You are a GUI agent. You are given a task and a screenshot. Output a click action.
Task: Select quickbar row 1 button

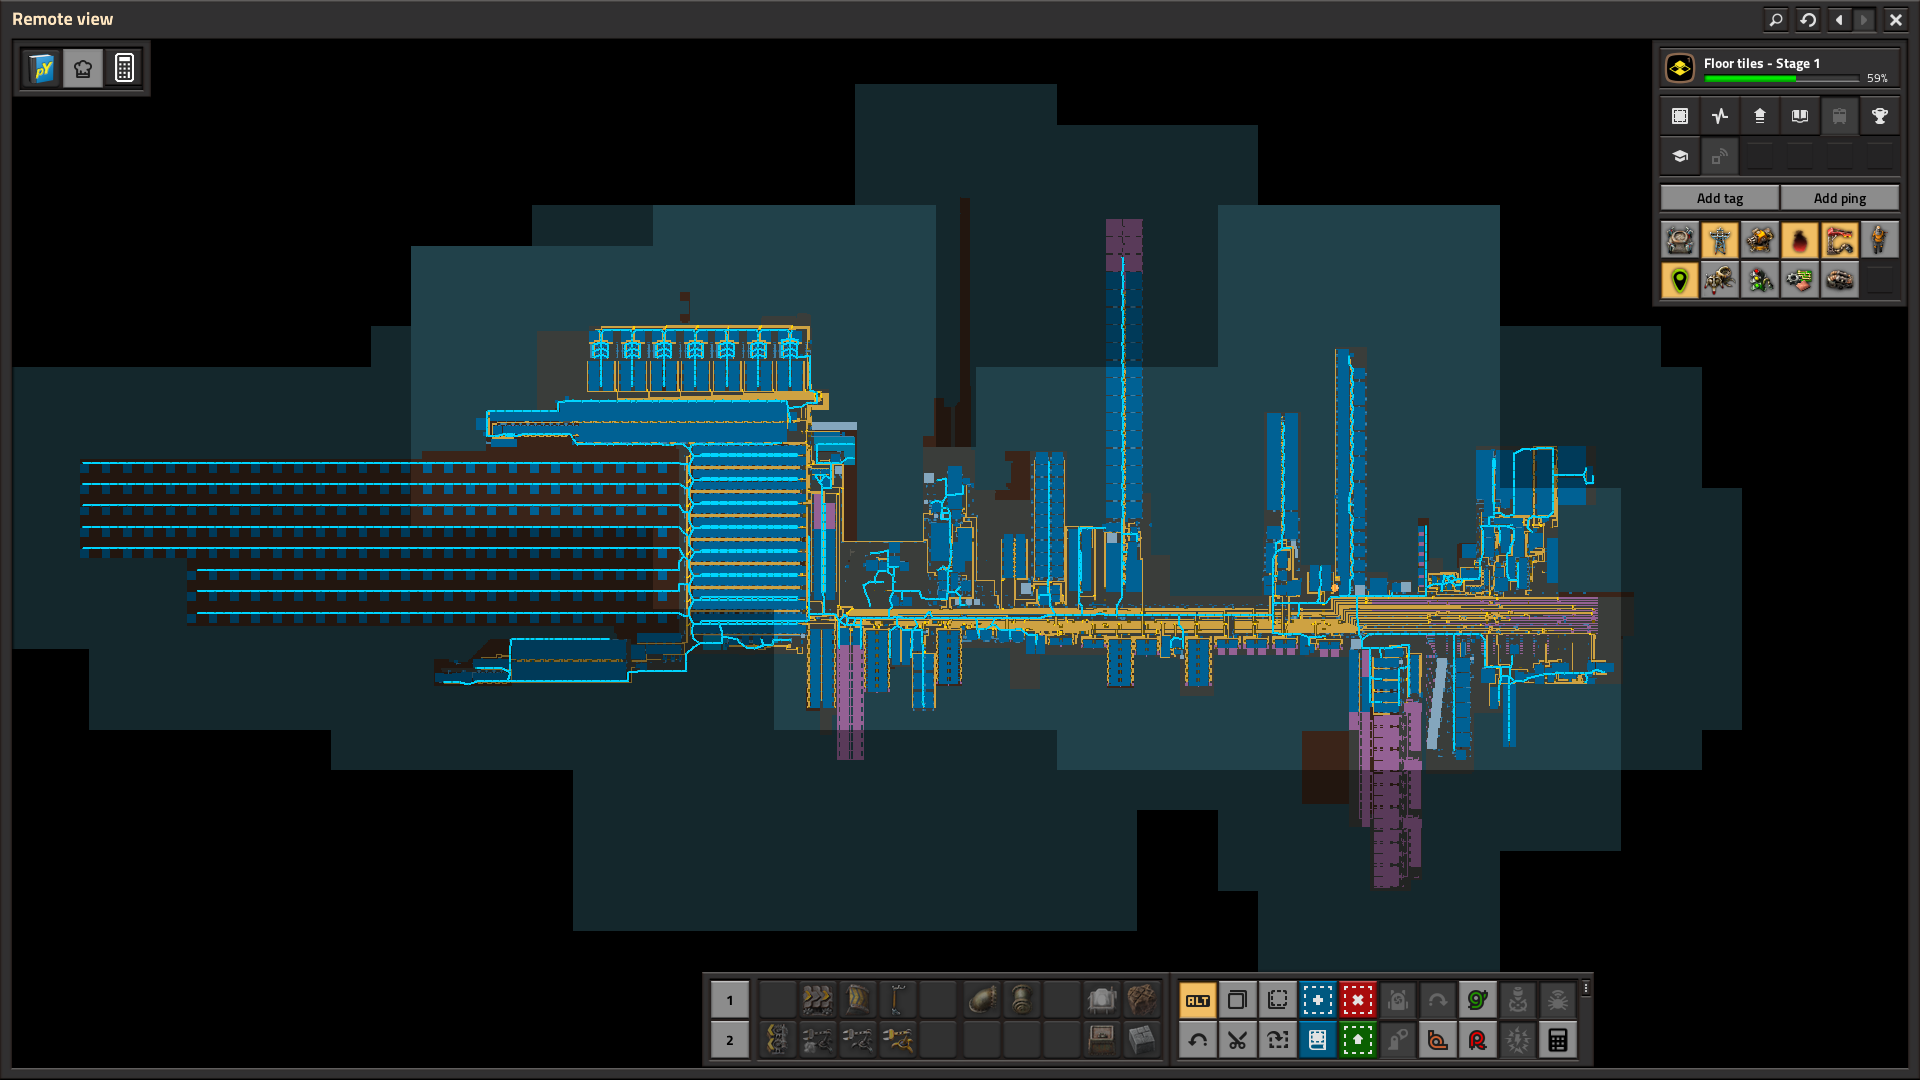click(x=730, y=999)
